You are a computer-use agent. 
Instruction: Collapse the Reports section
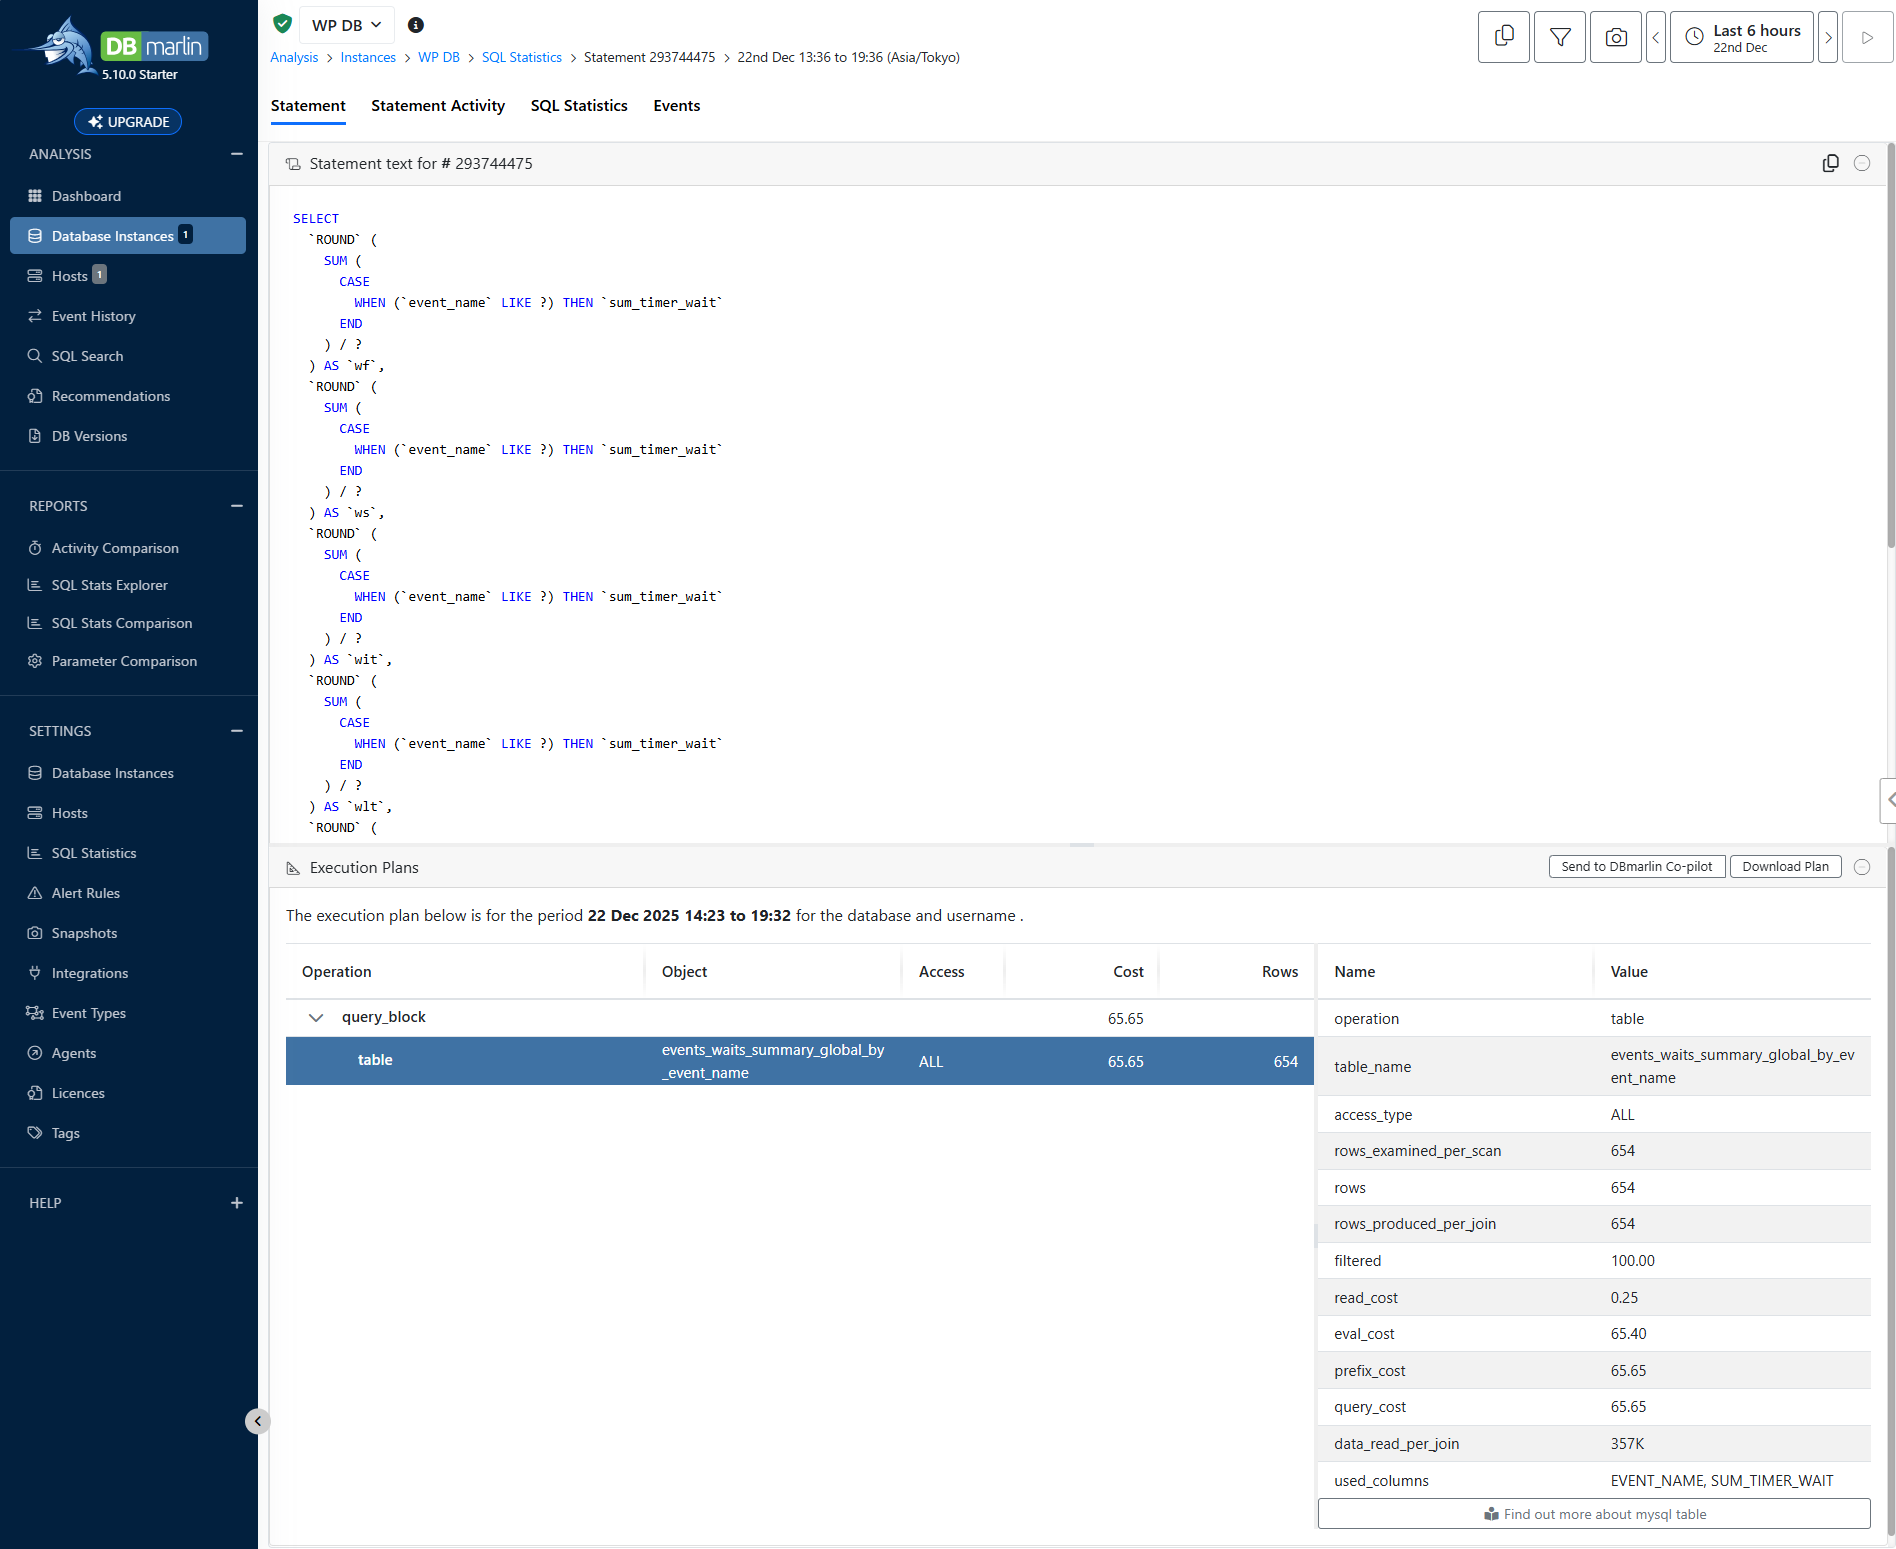tap(237, 506)
